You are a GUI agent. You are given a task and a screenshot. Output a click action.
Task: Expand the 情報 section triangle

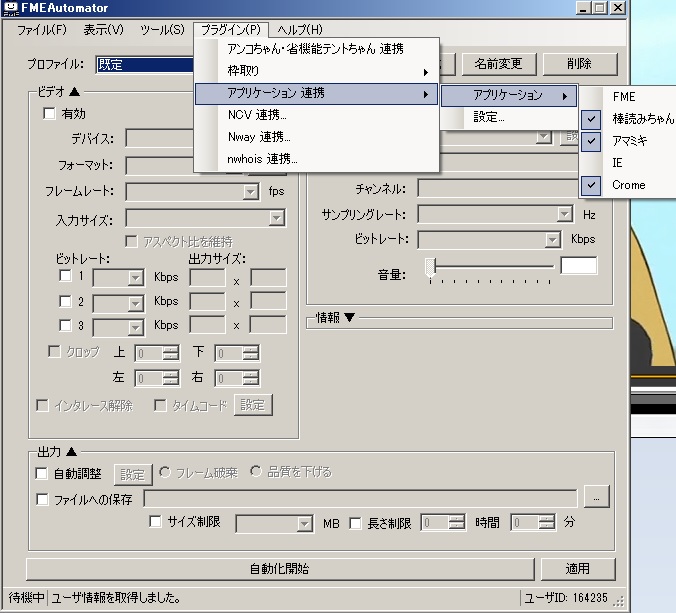350,318
